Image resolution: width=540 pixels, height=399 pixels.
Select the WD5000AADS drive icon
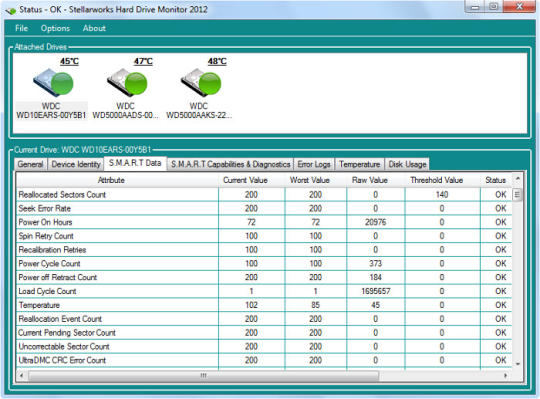click(x=127, y=84)
